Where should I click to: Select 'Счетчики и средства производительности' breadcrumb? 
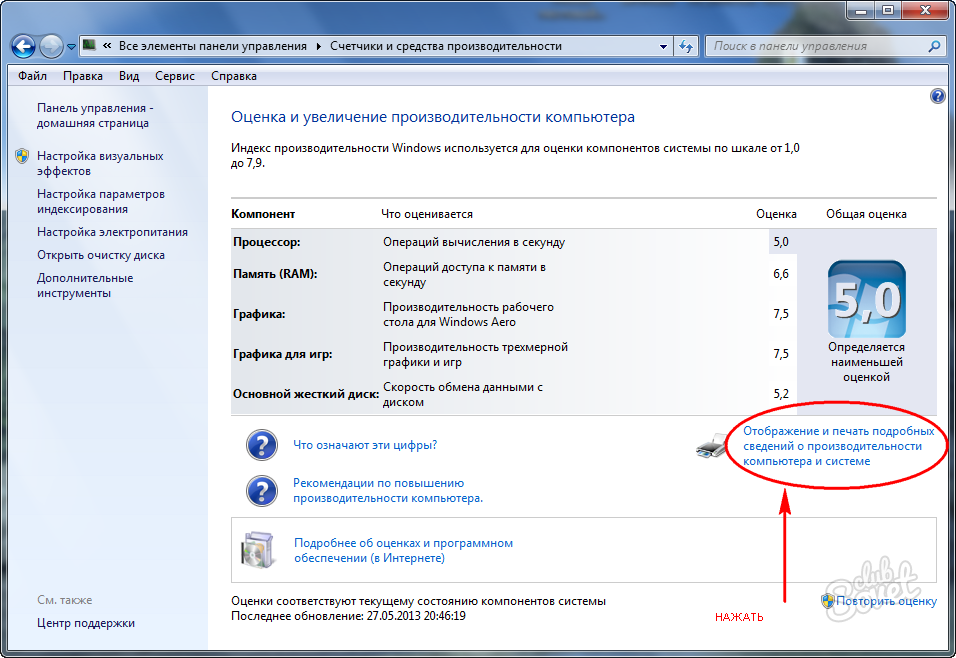[x=446, y=46]
